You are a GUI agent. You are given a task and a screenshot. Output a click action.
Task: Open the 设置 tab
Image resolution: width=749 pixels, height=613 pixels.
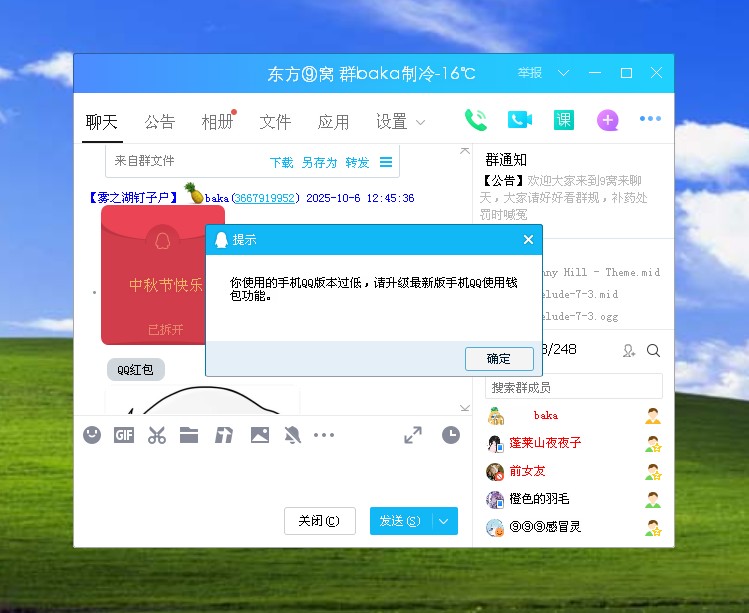392,122
